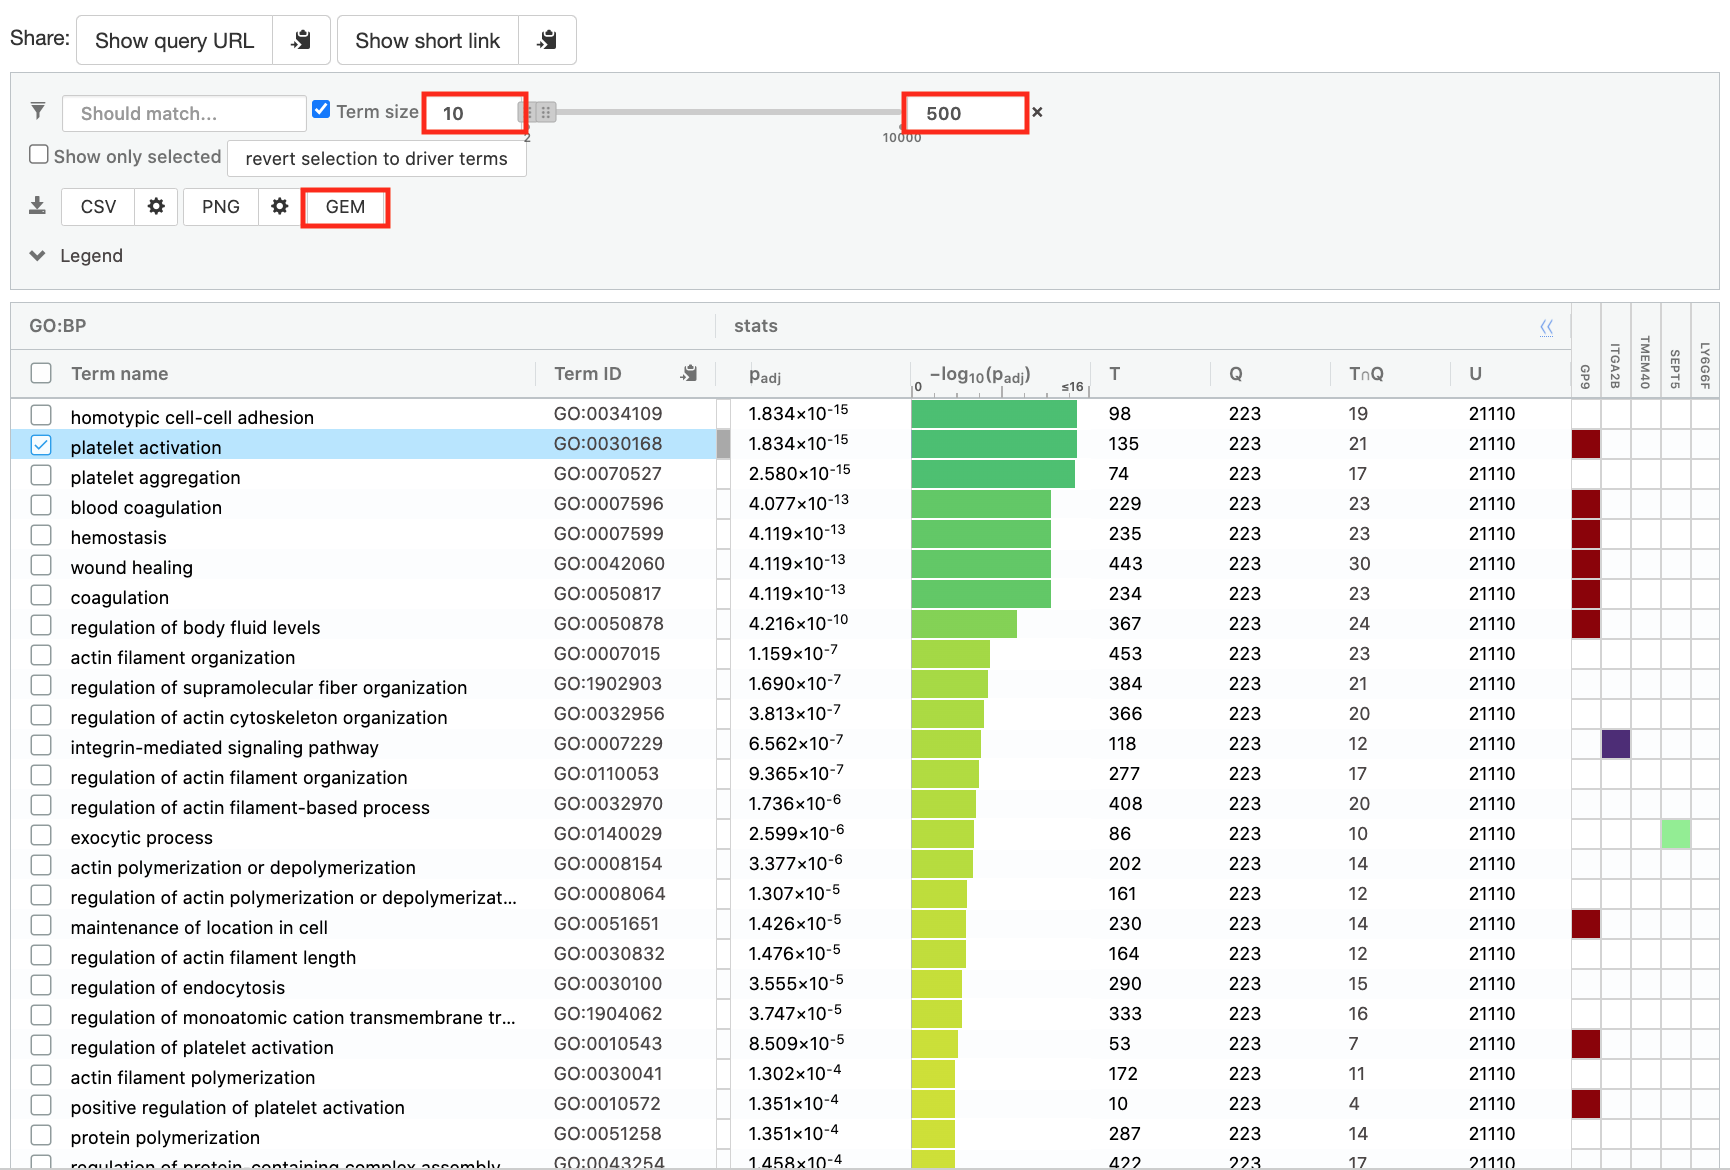This screenshot has width=1730, height=1170.
Task: Copy the query URL to clipboard
Action: click(x=301, y=40)
